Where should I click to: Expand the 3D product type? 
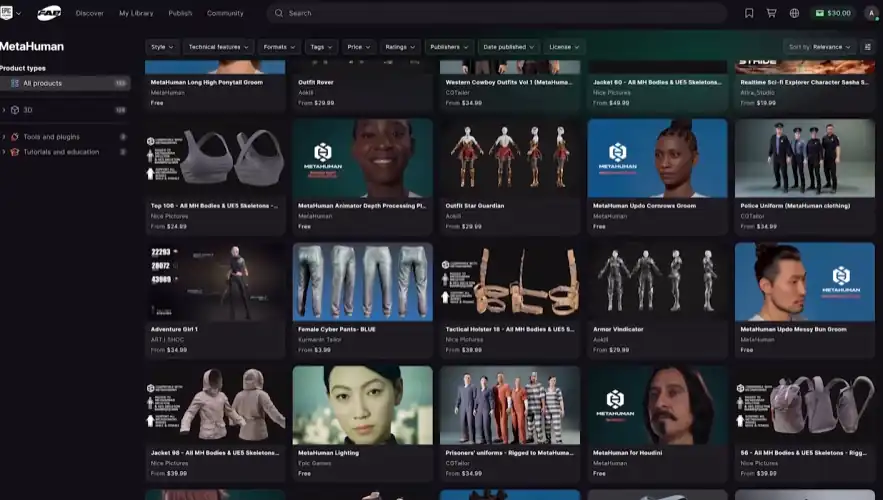(4, 110)
